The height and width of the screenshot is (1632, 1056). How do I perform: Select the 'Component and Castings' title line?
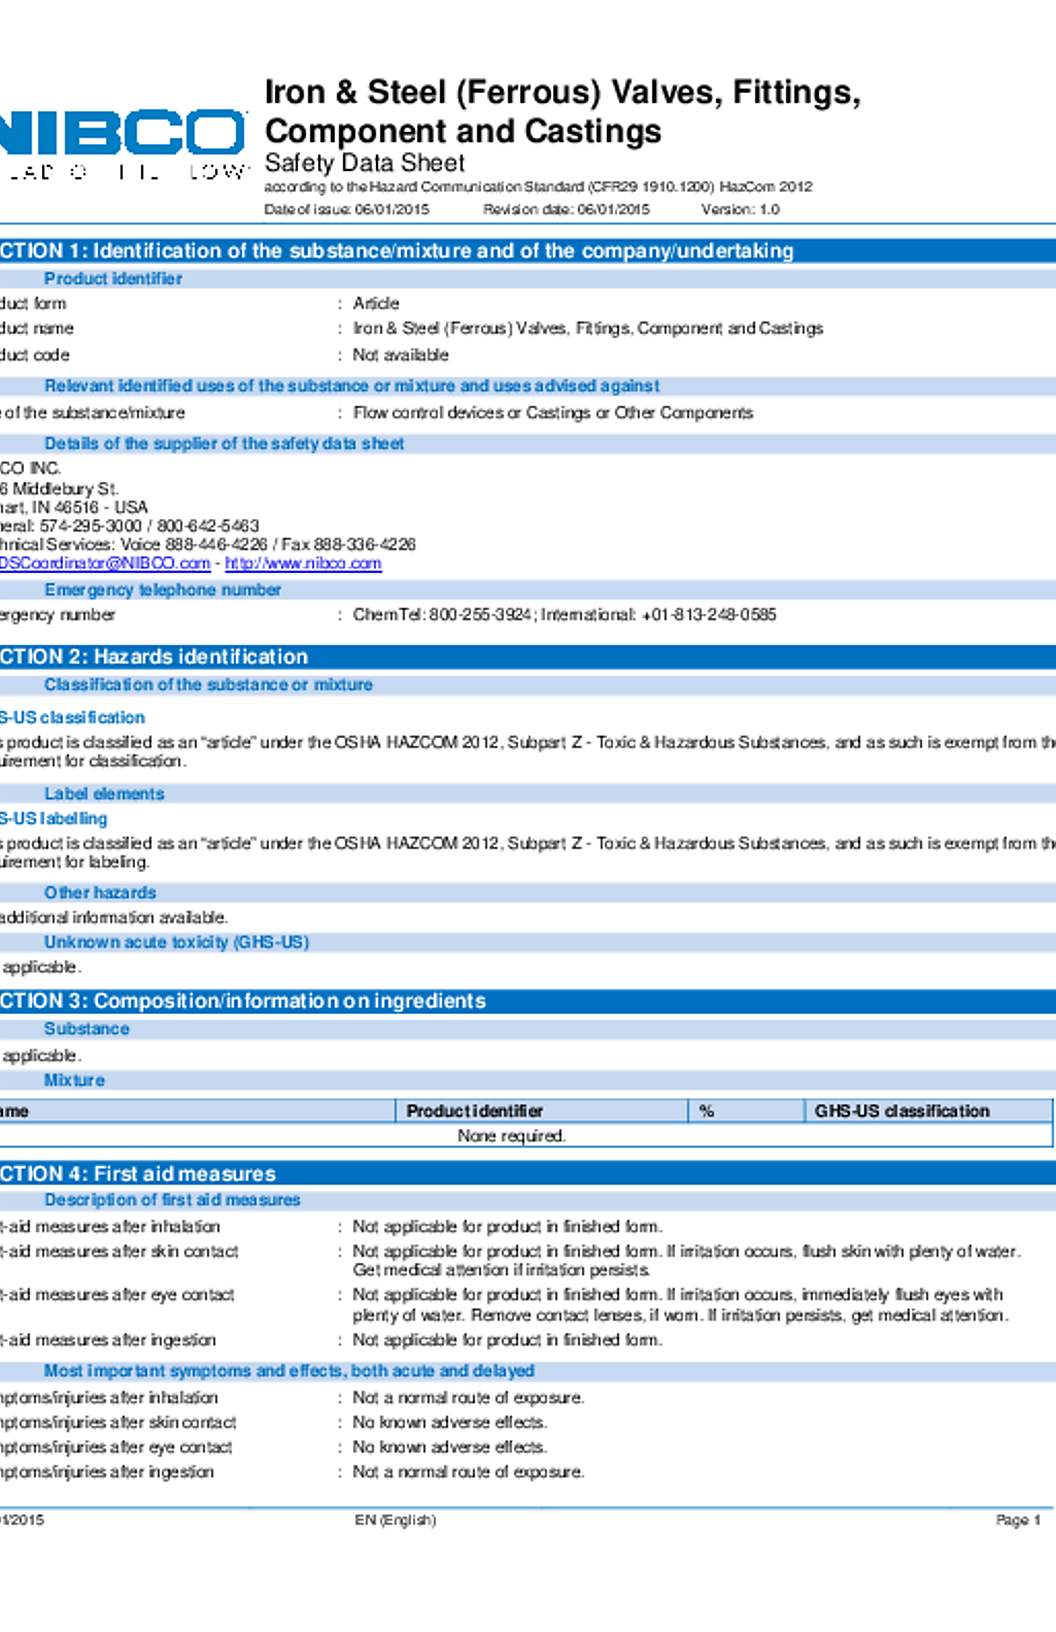463,131
